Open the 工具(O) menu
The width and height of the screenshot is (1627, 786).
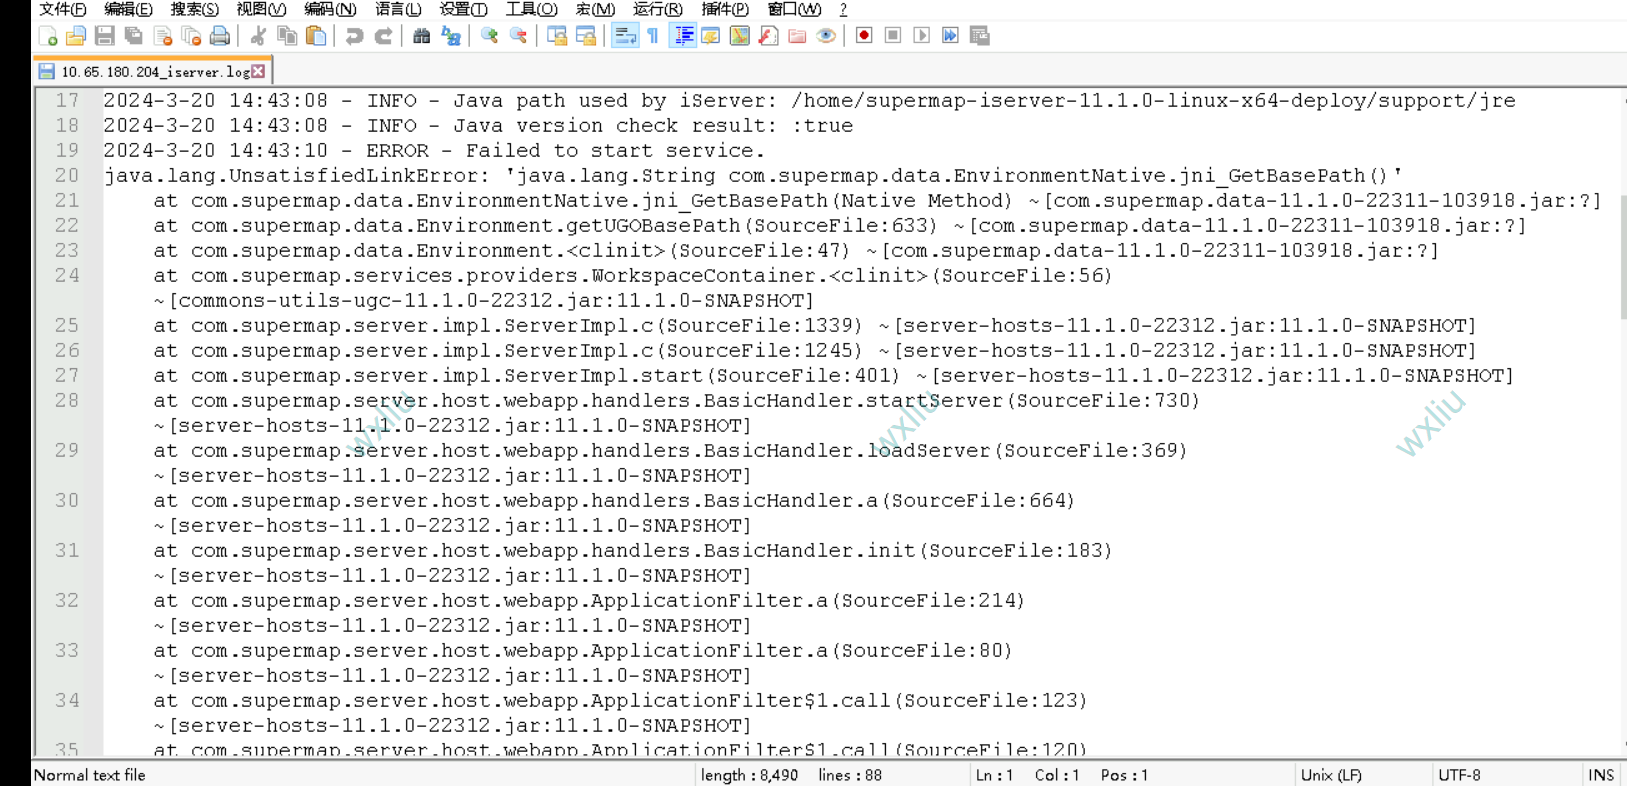click(x=531, y=9)
